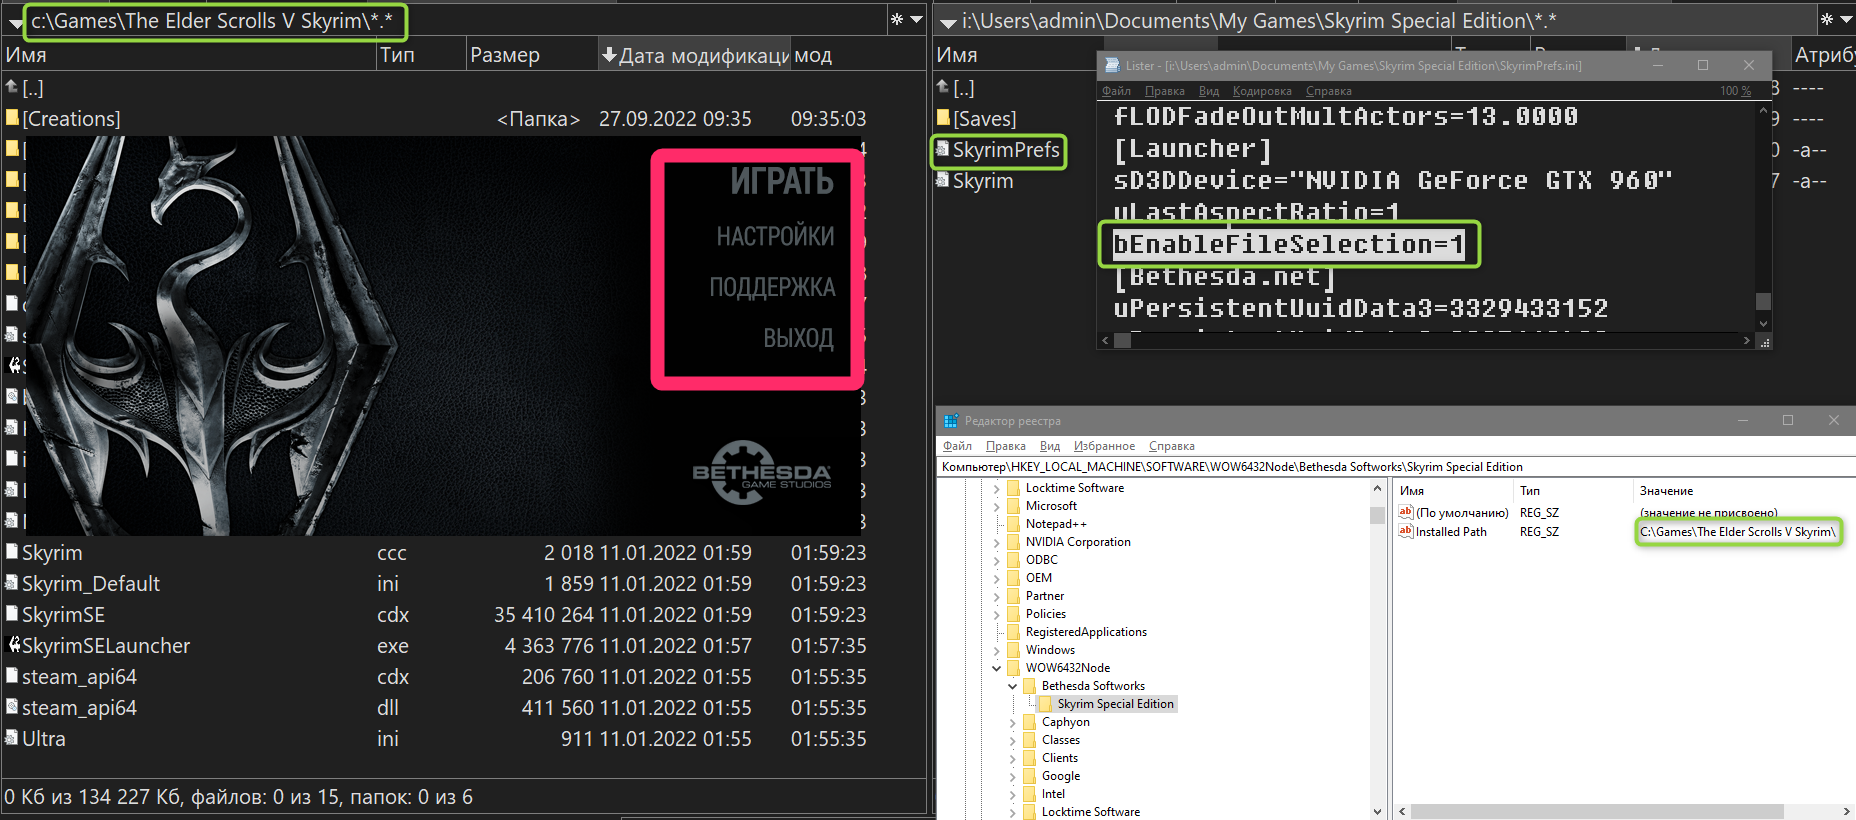Collapse the WOW6432Node registry key
The height and width of the screenshot is (820, 1856).
997,668
